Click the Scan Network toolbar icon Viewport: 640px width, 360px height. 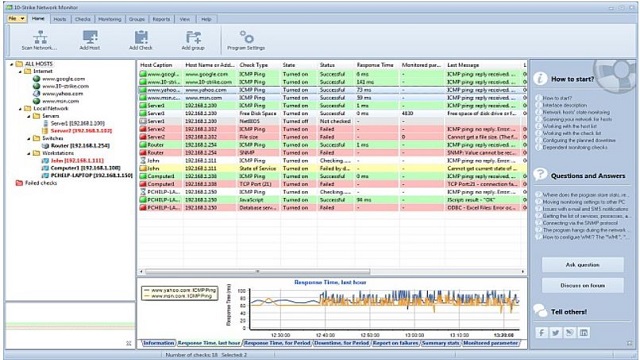pos(40,38)
